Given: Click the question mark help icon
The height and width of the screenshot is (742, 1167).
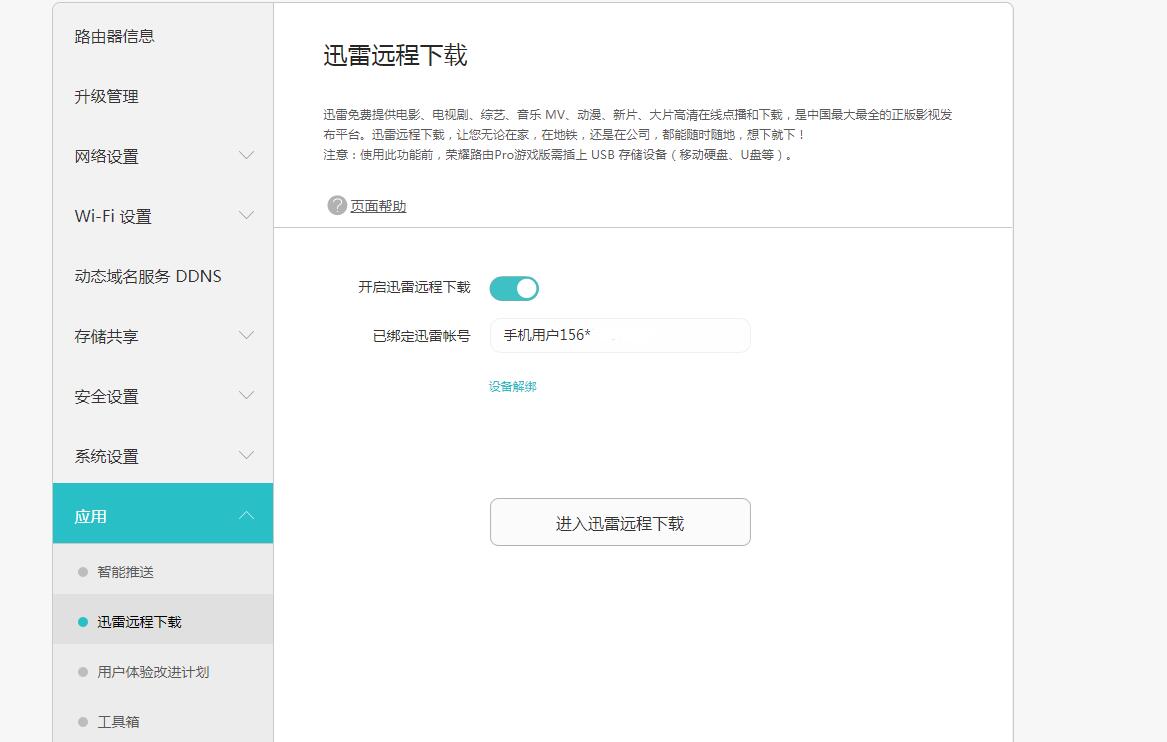Looking at the screenshot, I should (337, 205).
